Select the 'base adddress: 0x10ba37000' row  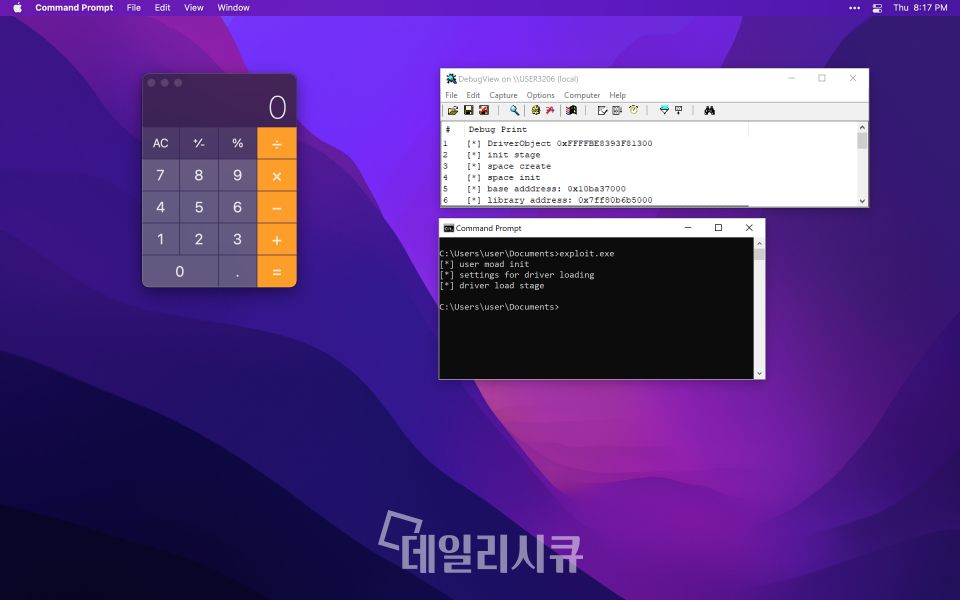click(546, 189)
